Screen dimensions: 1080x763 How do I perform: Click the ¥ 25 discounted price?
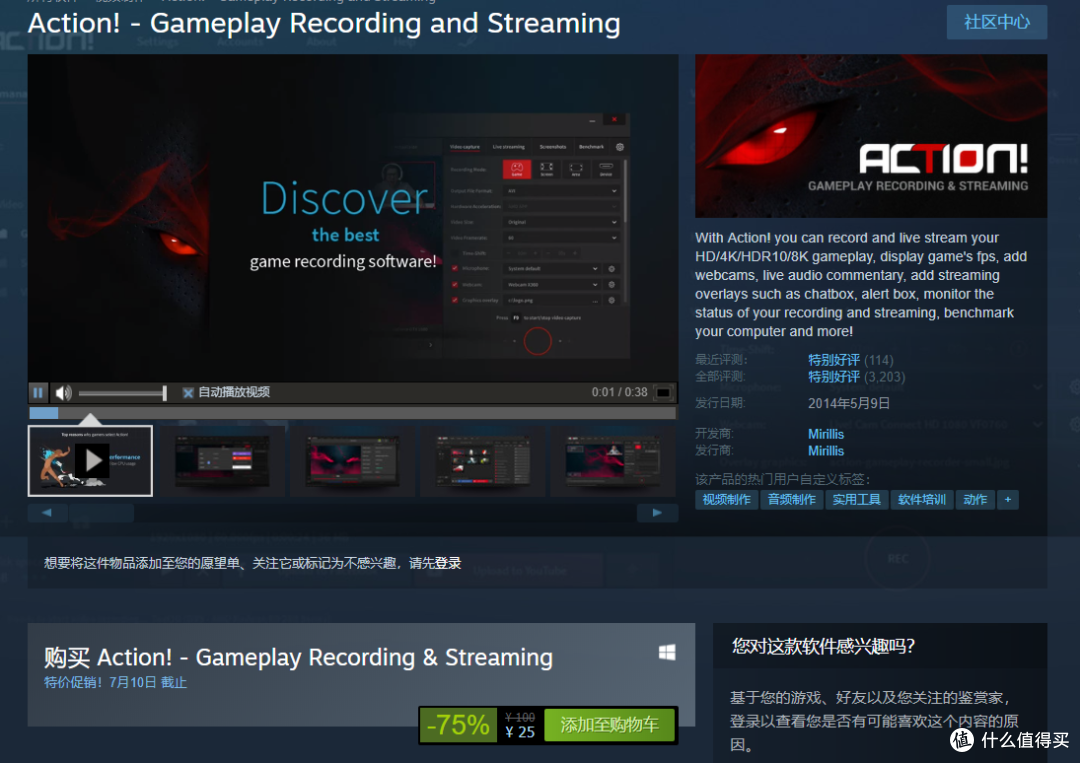point(520,732)
